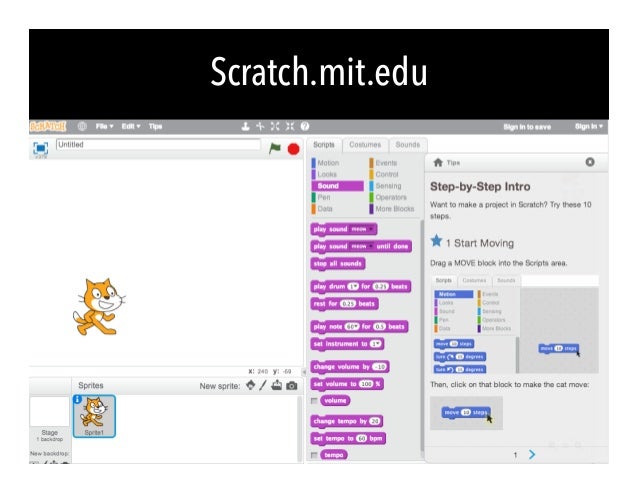Click the Scratch logo
The image size is (638, 493).
(48, 127)
